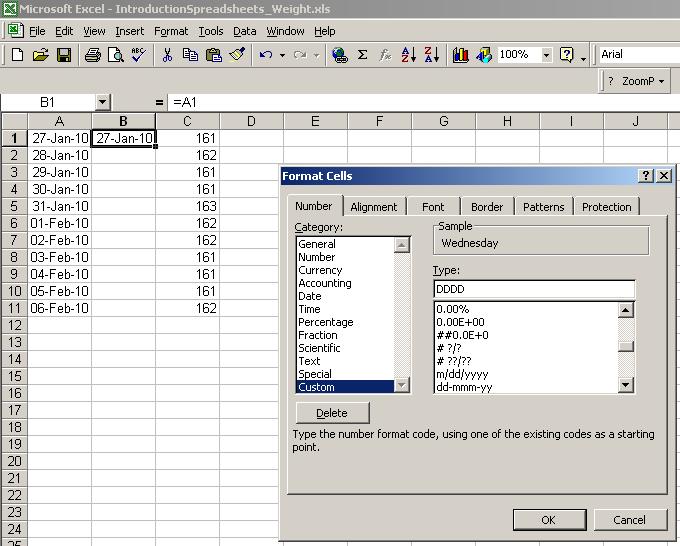Select the Percentage category
Viewport: 680px width, 546px height.
[x=345, y=322]
